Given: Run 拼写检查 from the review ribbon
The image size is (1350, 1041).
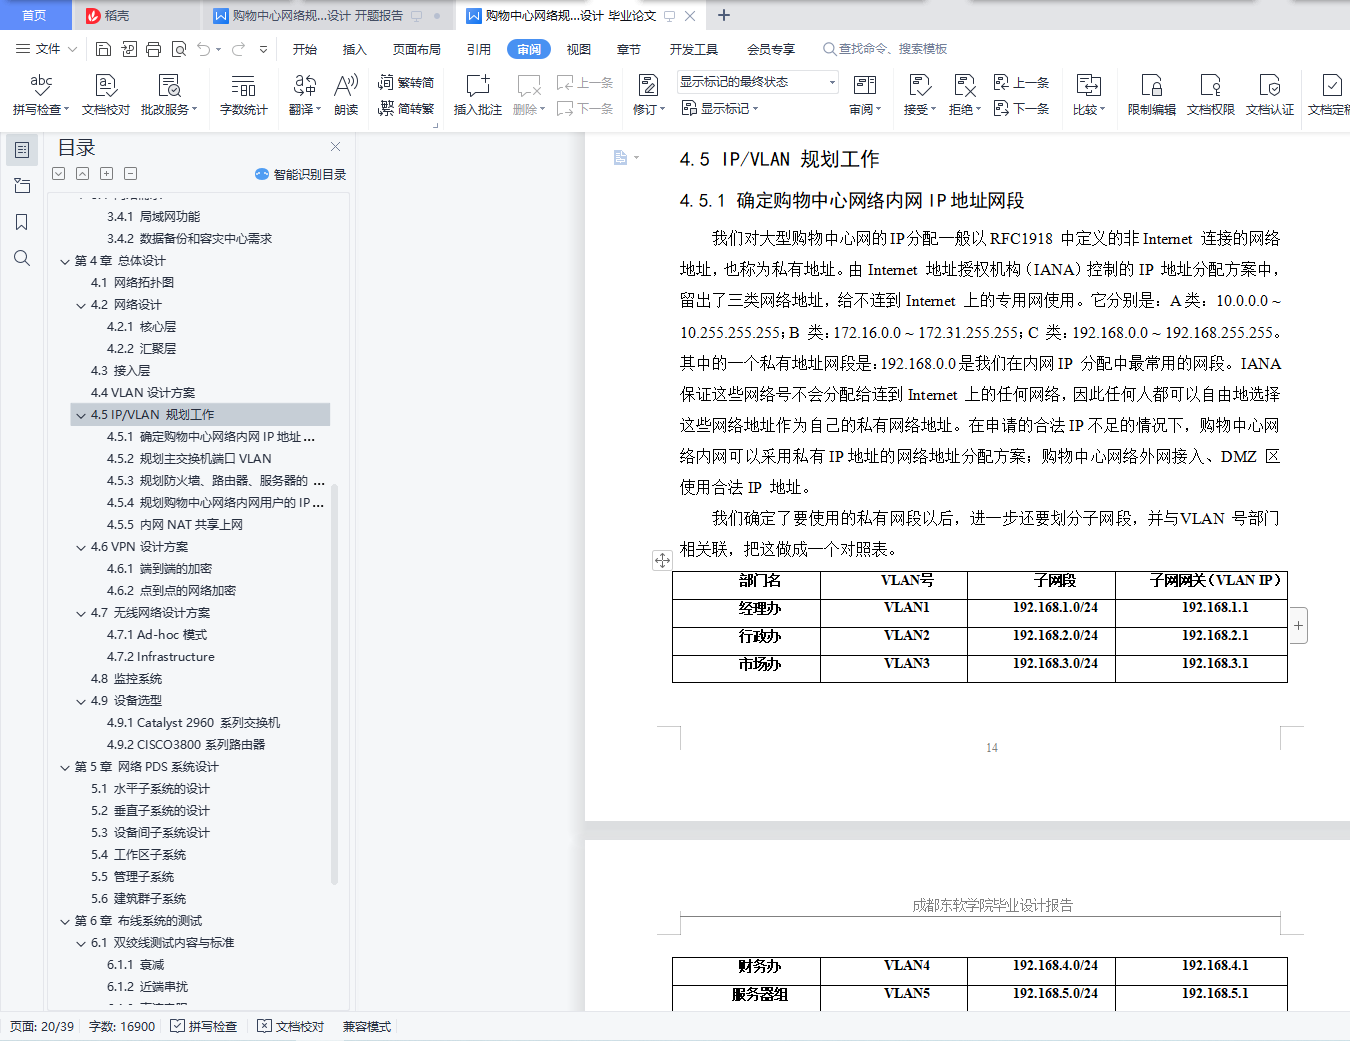Looking at the screenshot, I should coord(41,95).
